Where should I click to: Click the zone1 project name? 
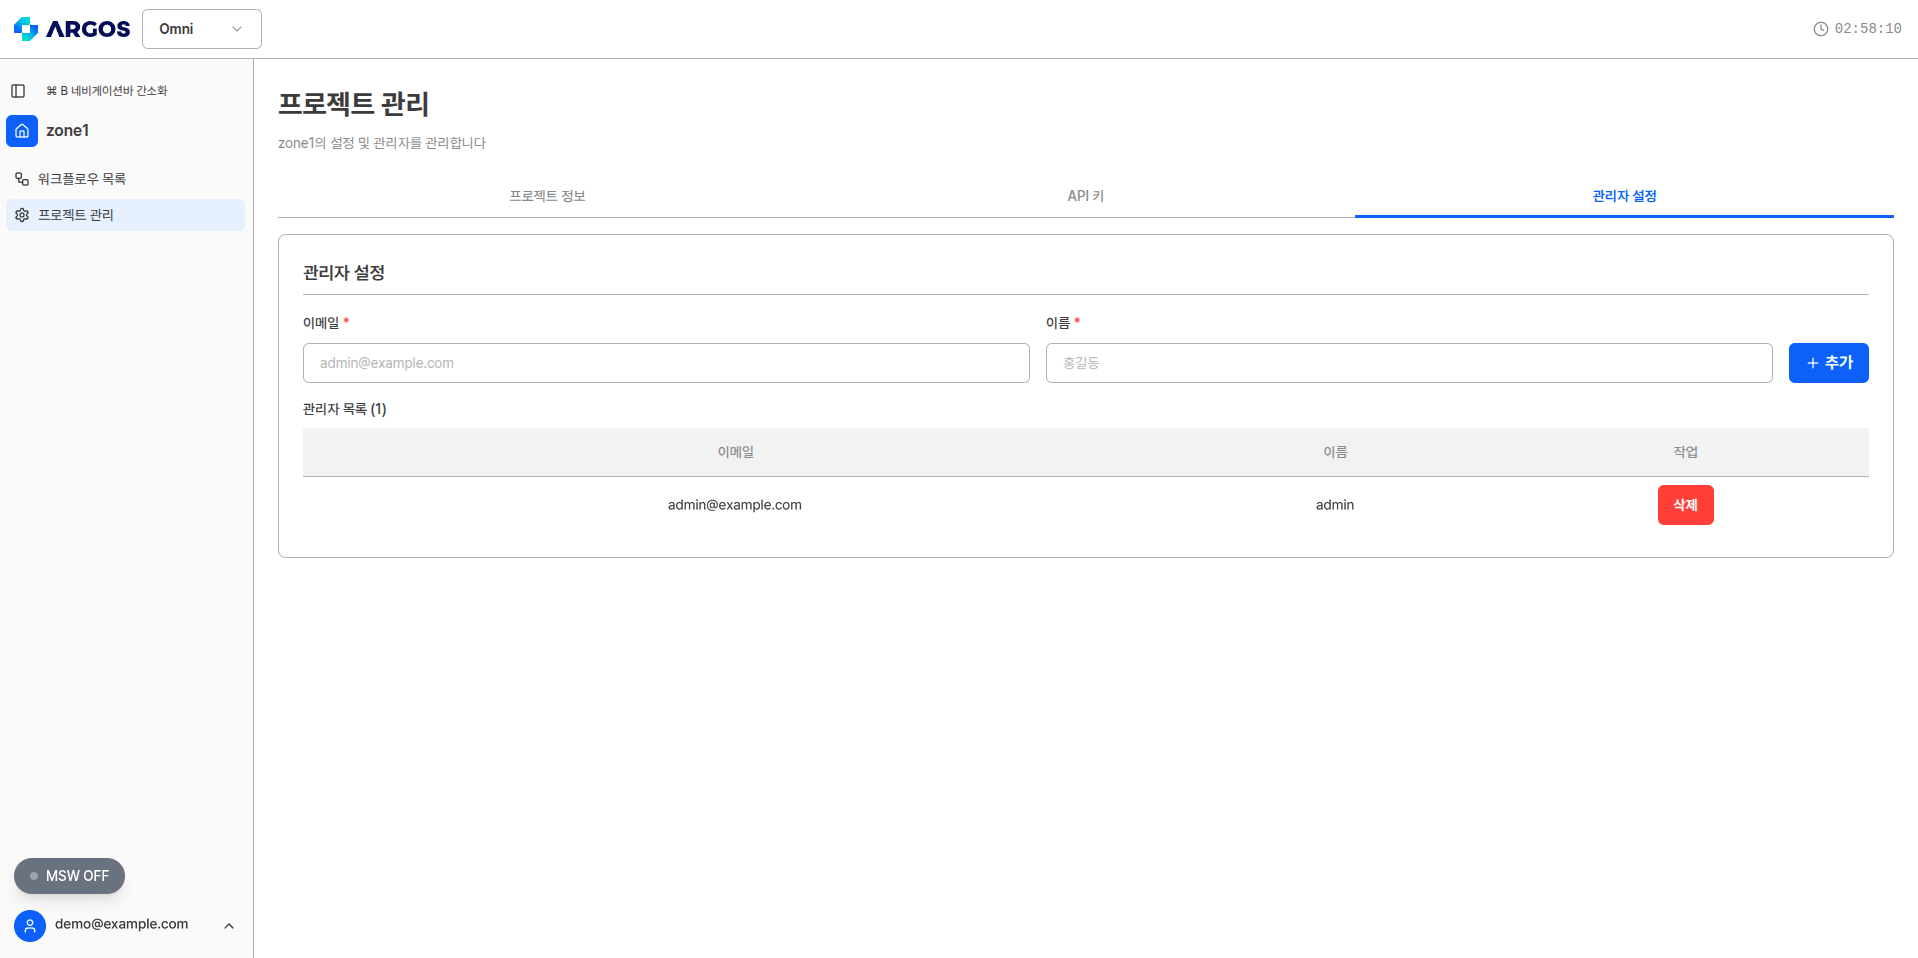(x=68, y=131)
